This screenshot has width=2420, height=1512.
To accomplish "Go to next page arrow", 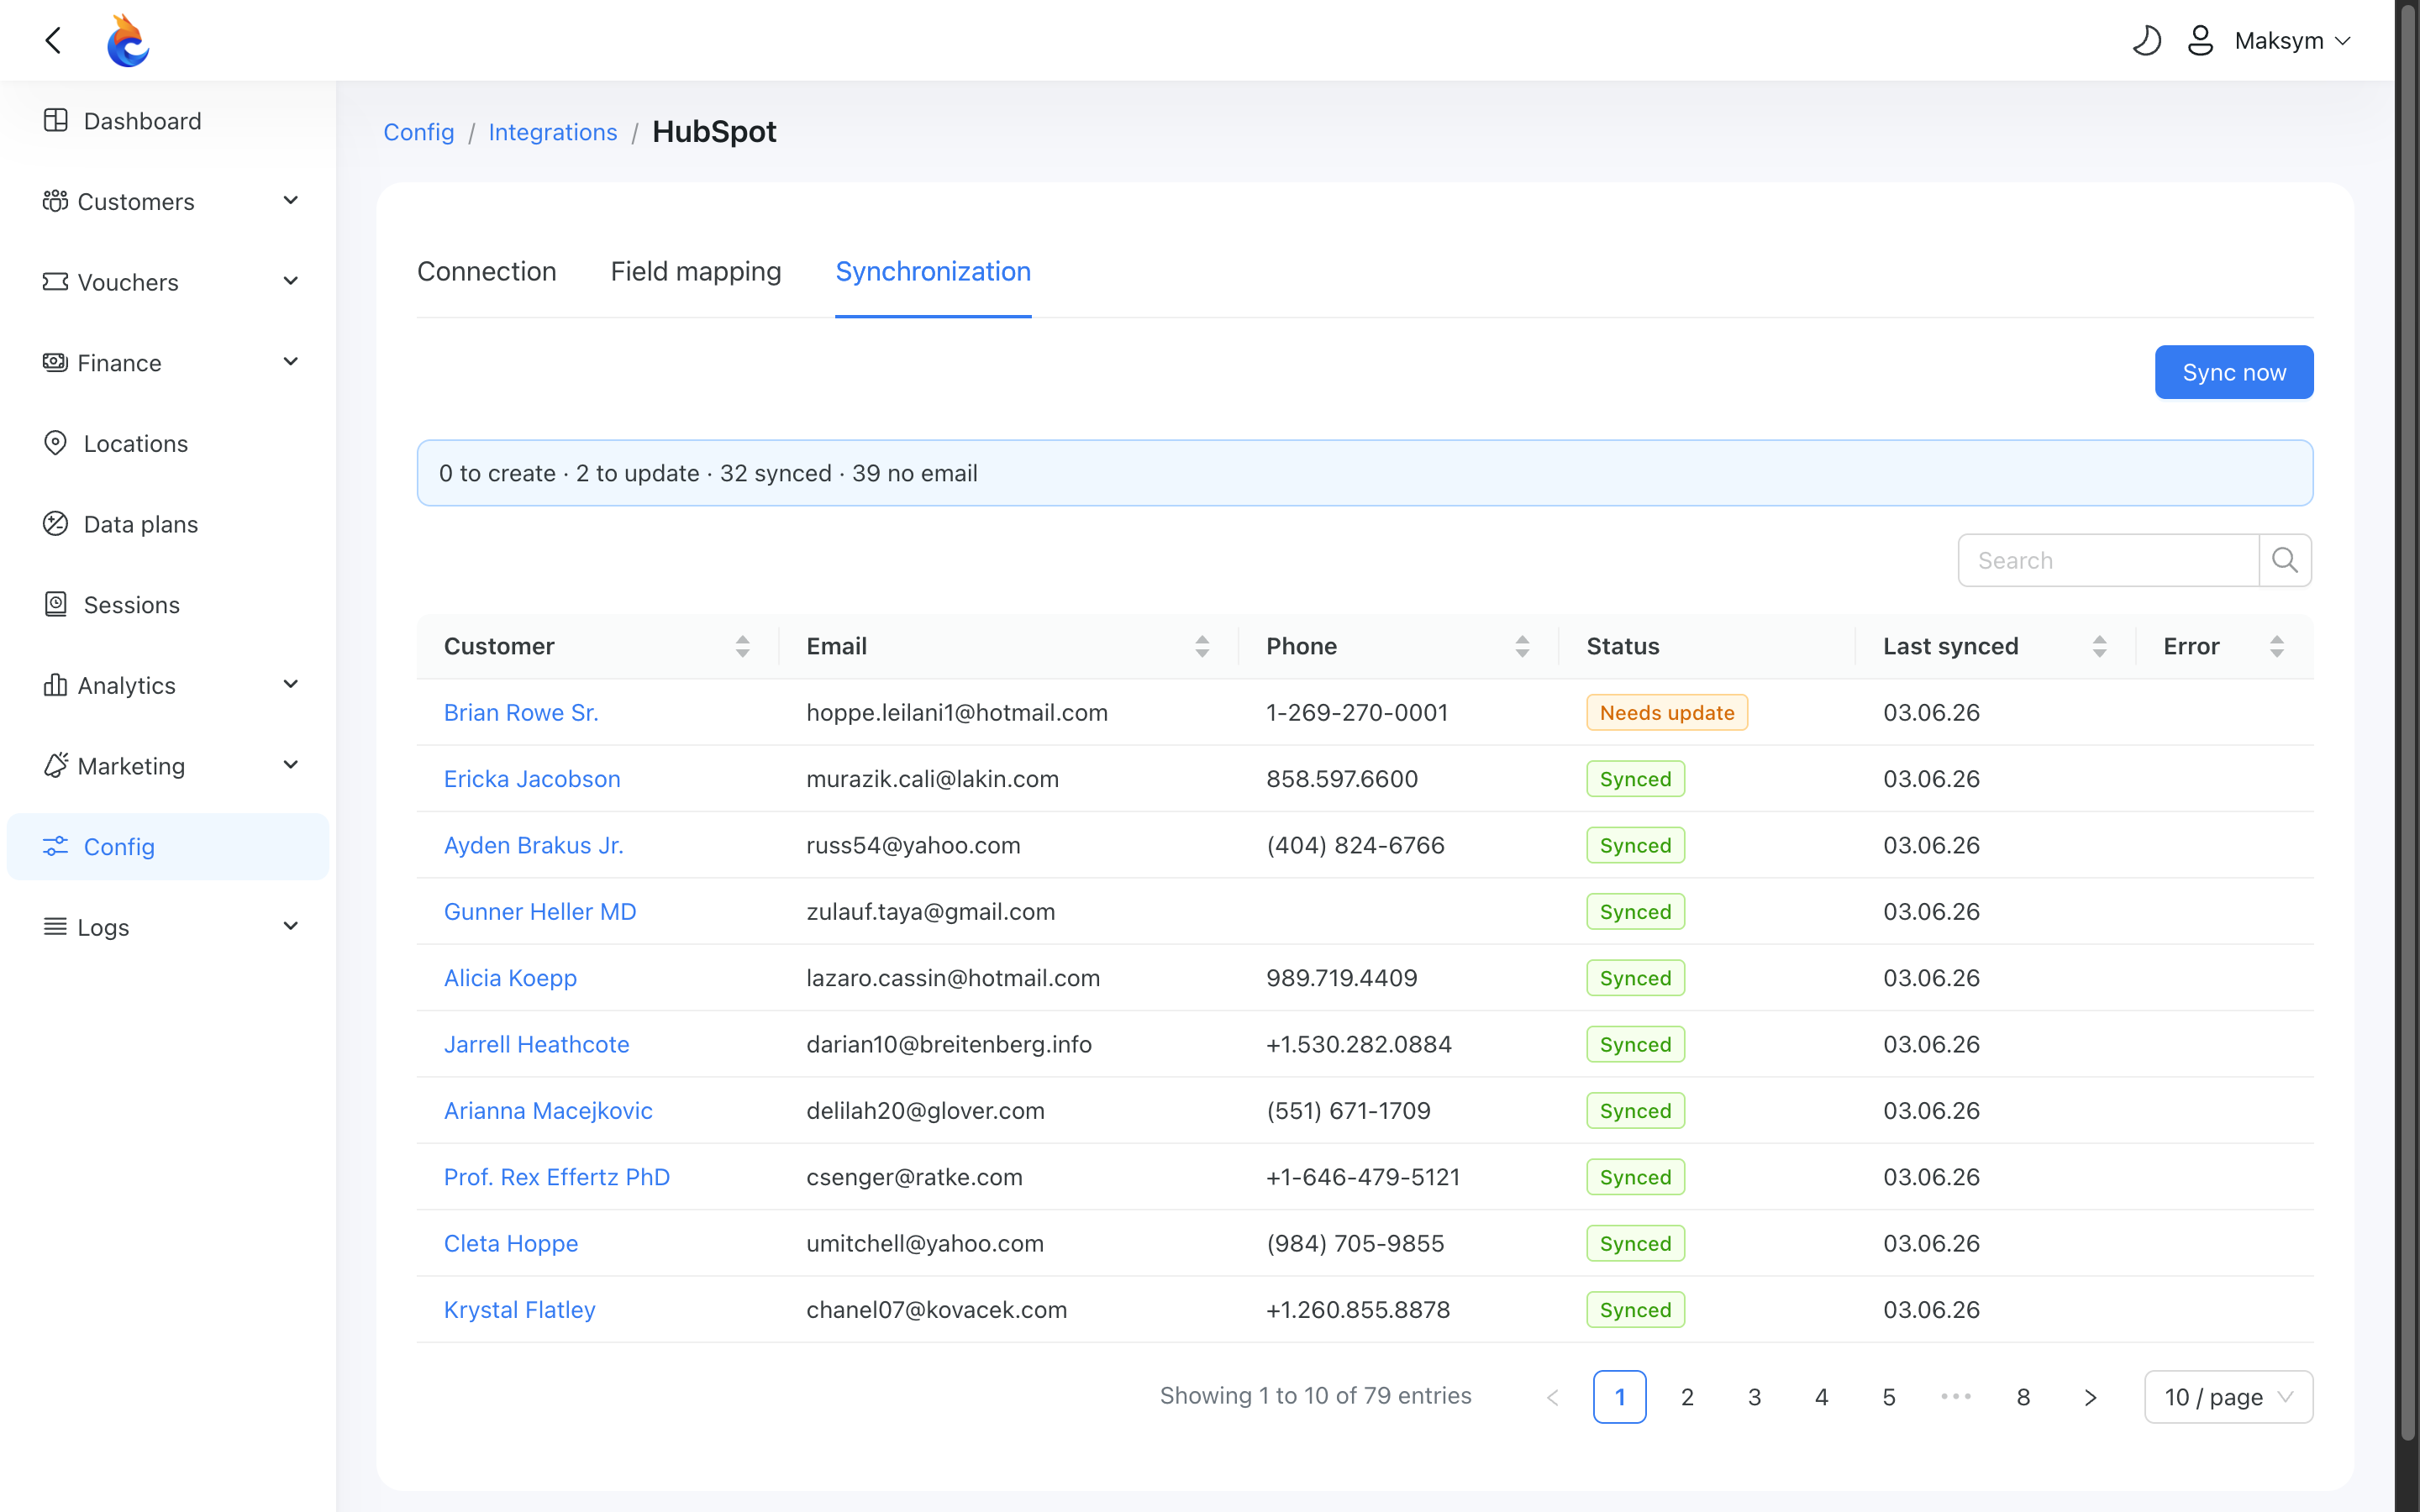I will point(2090,1397).
